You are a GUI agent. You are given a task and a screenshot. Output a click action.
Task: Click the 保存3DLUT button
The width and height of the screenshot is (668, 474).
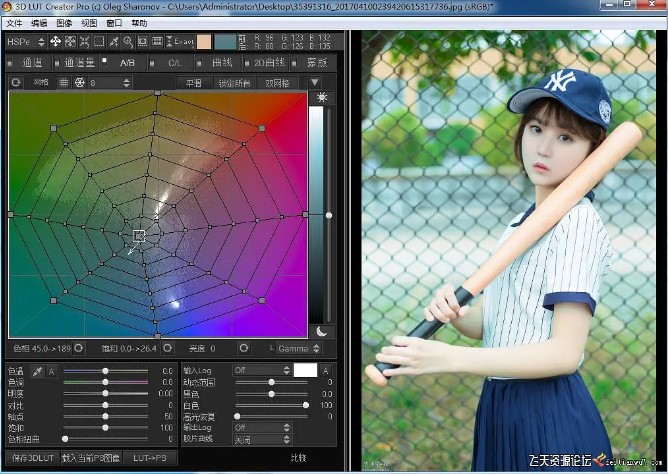tap(33, 458)
